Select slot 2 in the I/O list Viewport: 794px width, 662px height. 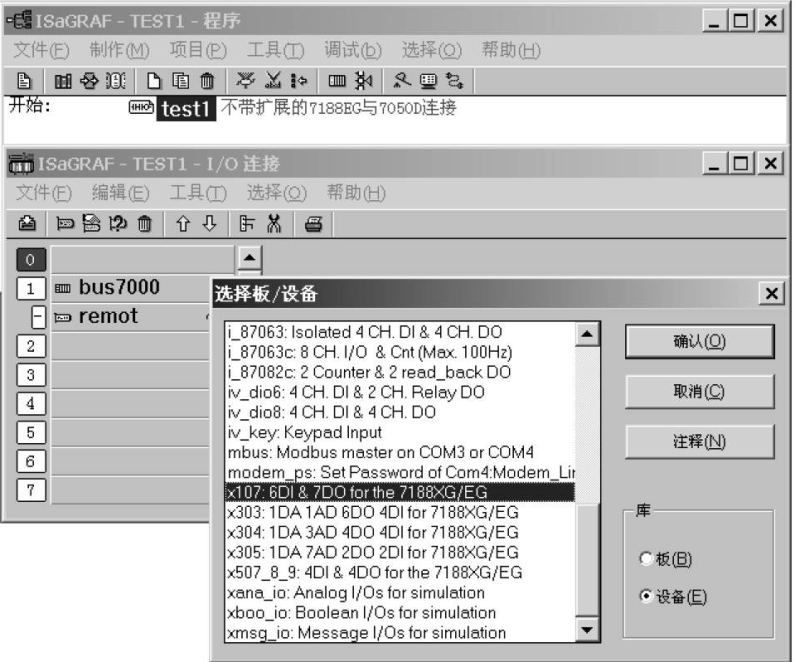(30, 346)
